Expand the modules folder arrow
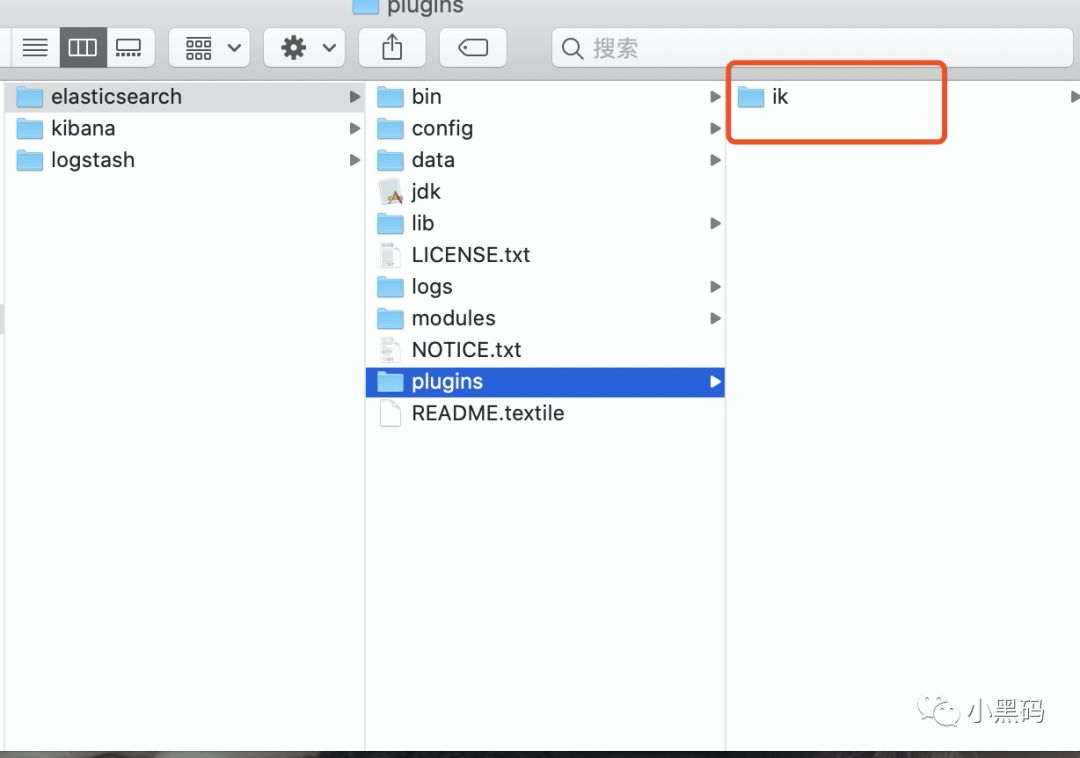The image size is (1080, 758). (x=716, y=319)
